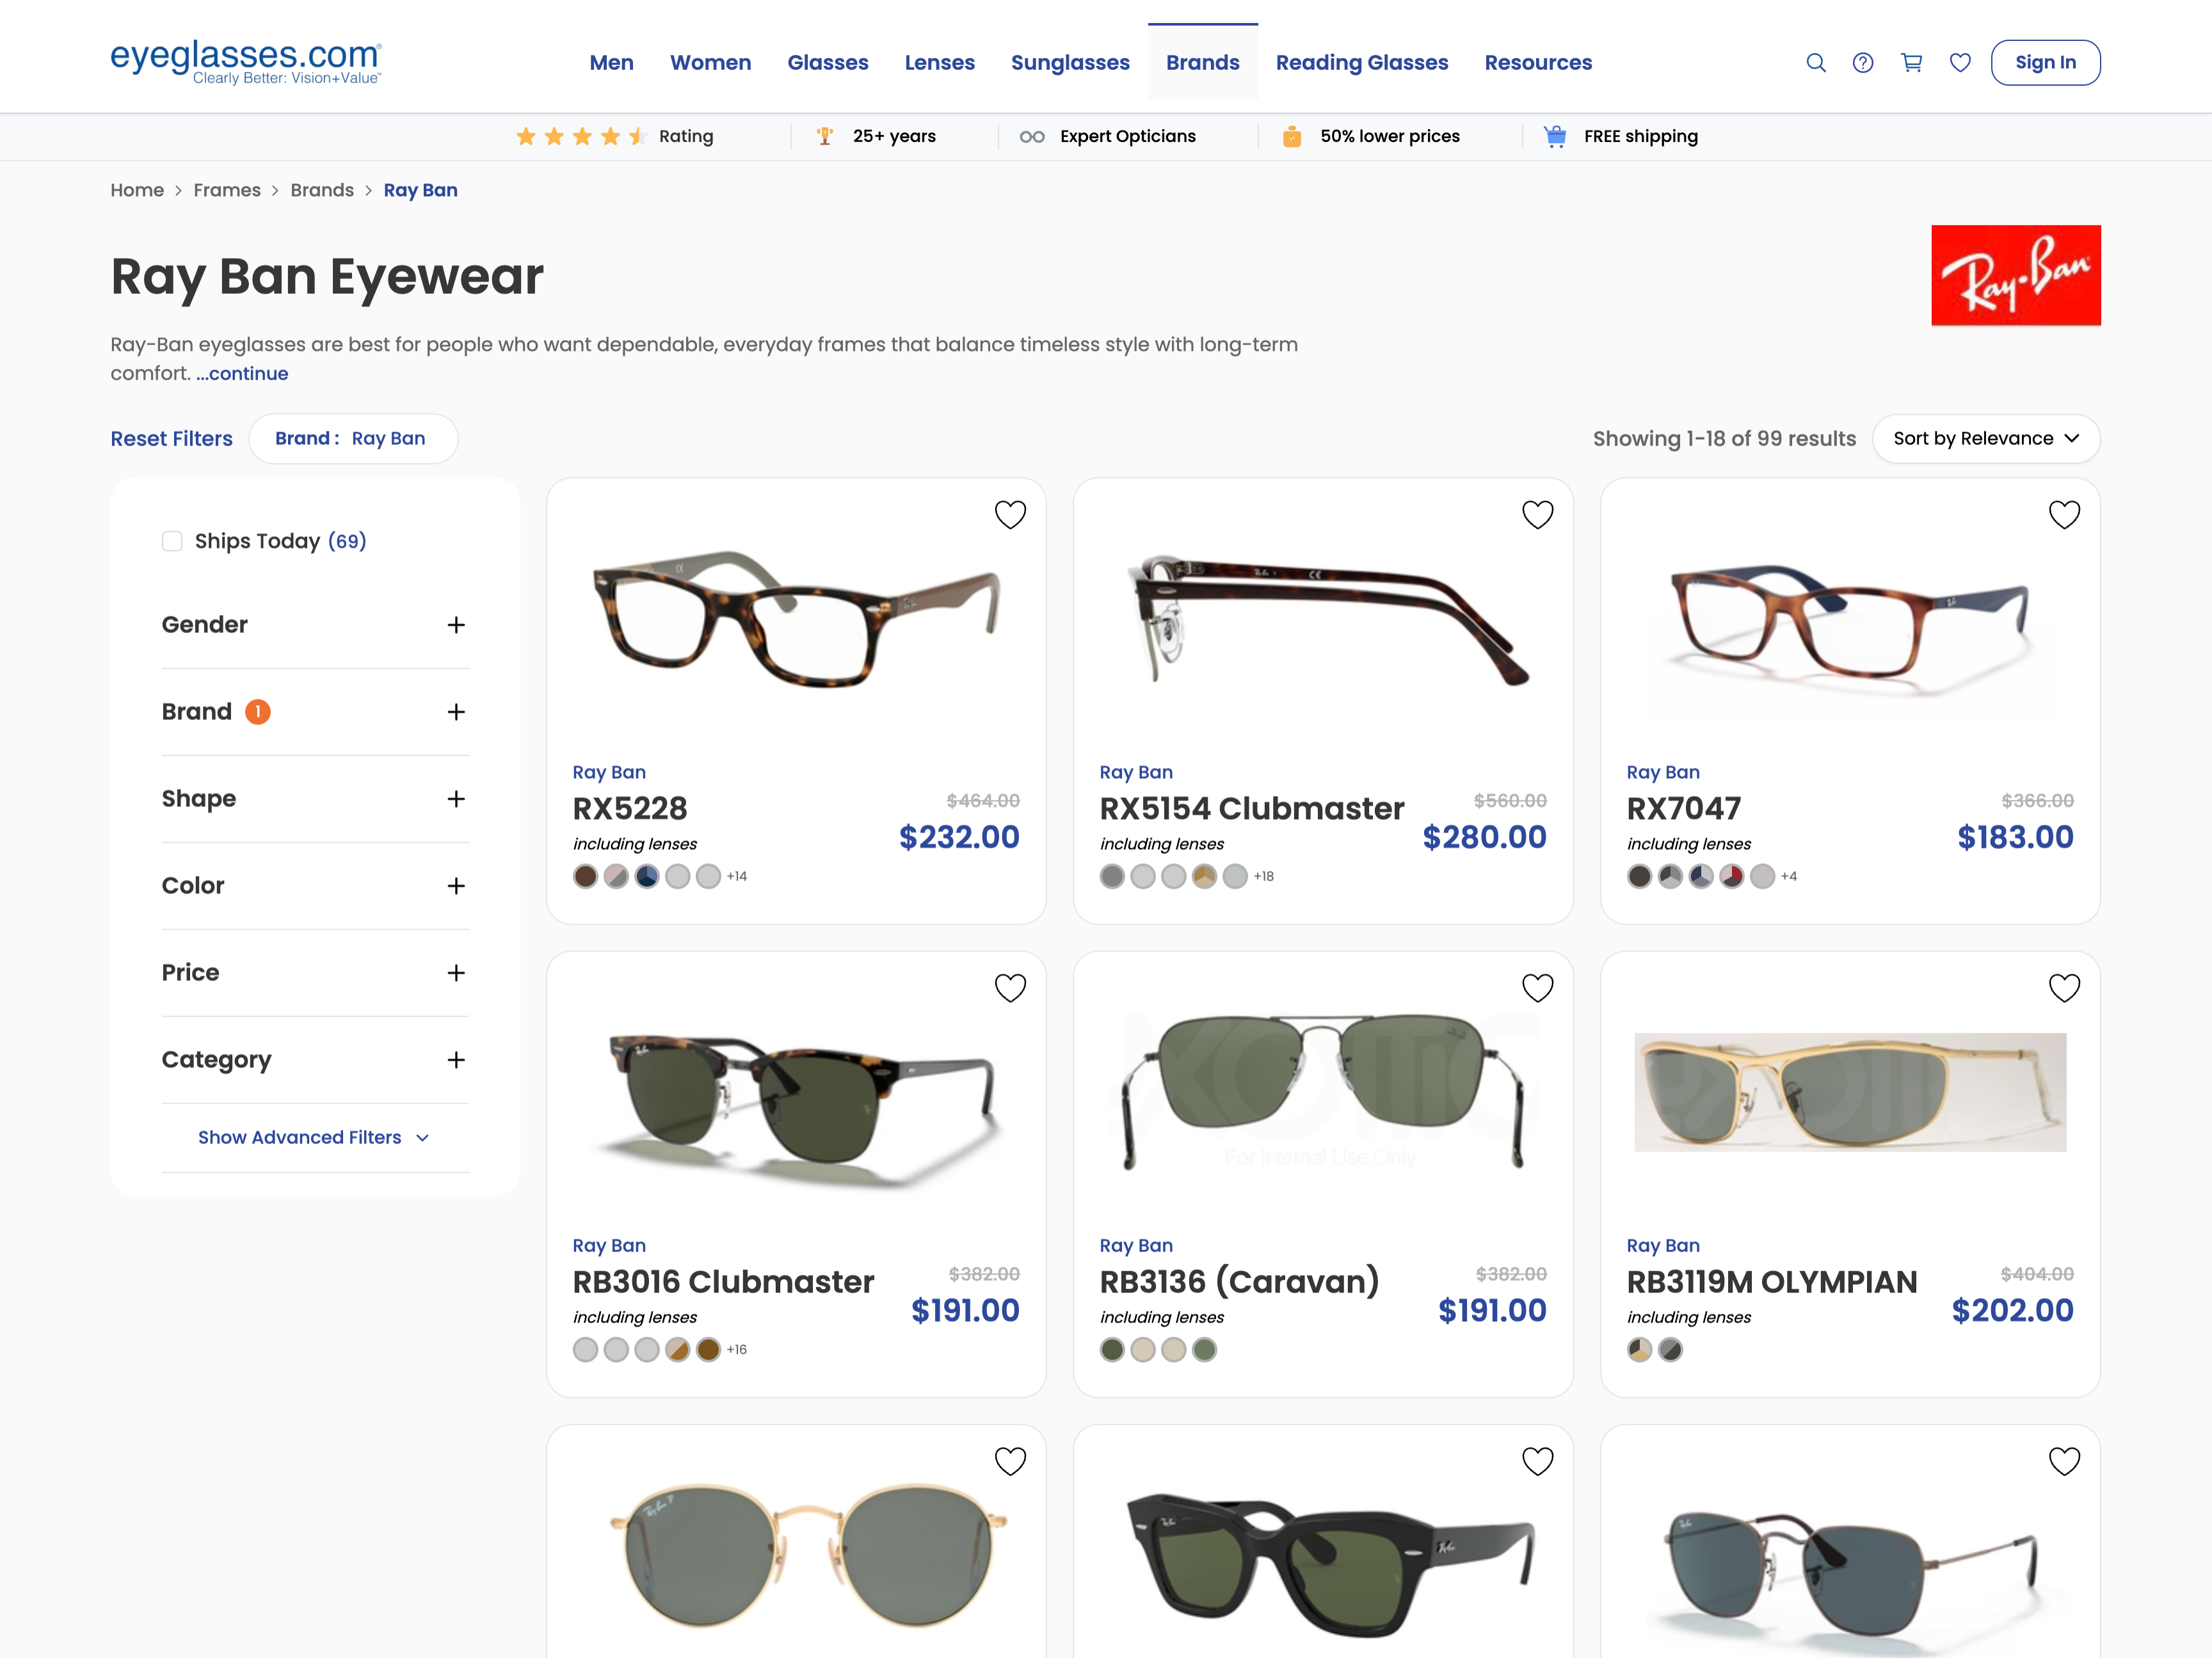Go to Home breadcrumb
The width and height of the screenshot is (2212, 1658).
pos(137,190)
